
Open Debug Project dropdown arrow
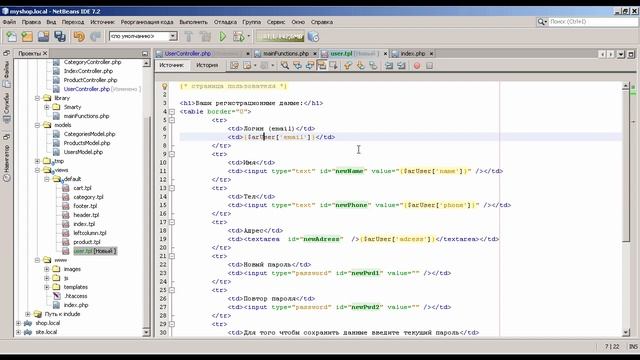[249, 37]
